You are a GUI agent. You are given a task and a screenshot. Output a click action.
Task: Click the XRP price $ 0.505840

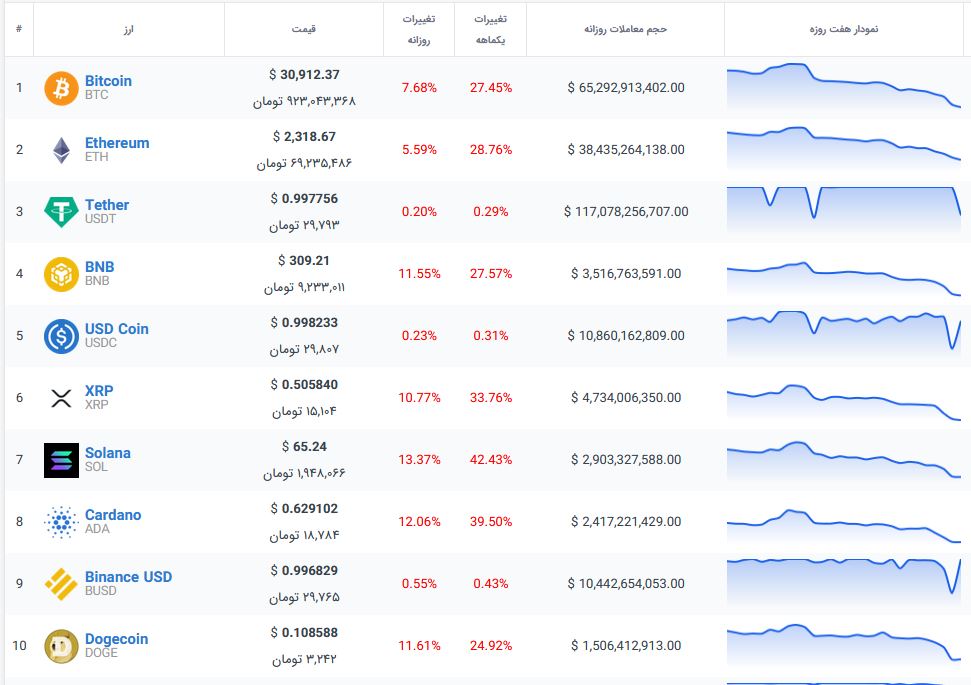tap(304, 385)
